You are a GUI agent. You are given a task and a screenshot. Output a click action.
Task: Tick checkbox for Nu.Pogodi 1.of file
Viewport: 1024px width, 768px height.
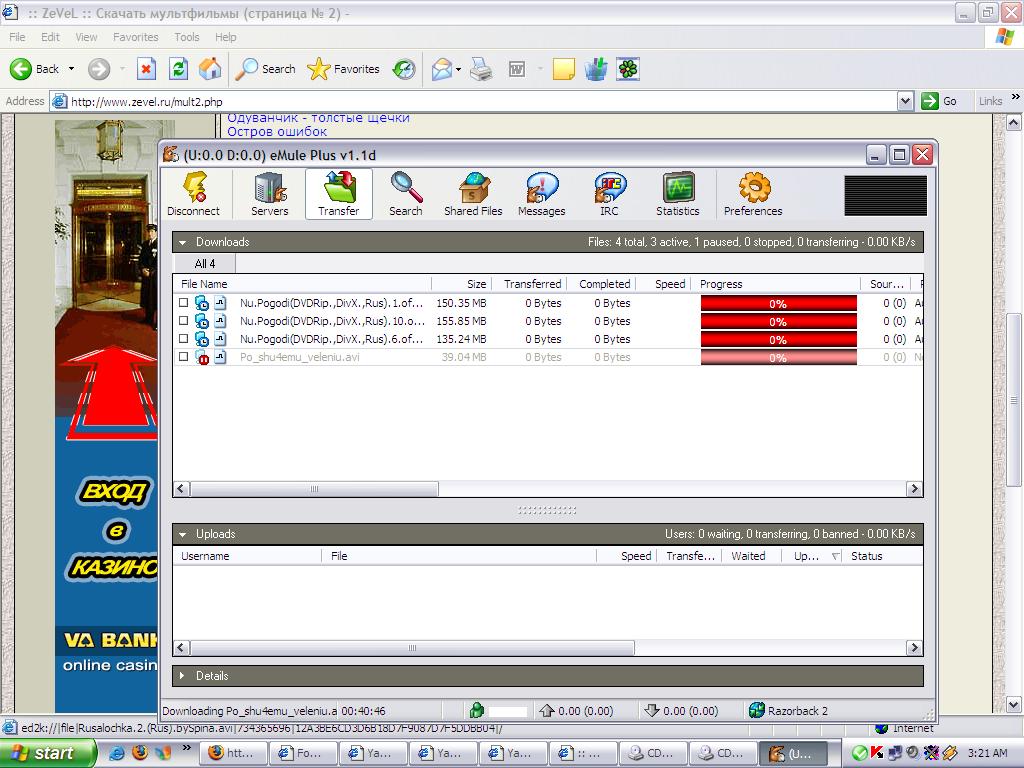(184, 302)
